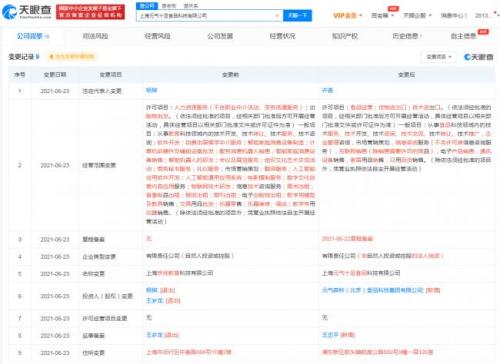This screenshot has width=500, height=364.
Task: Click the red promotional banner beside logo
Action: tap(90, 12)
